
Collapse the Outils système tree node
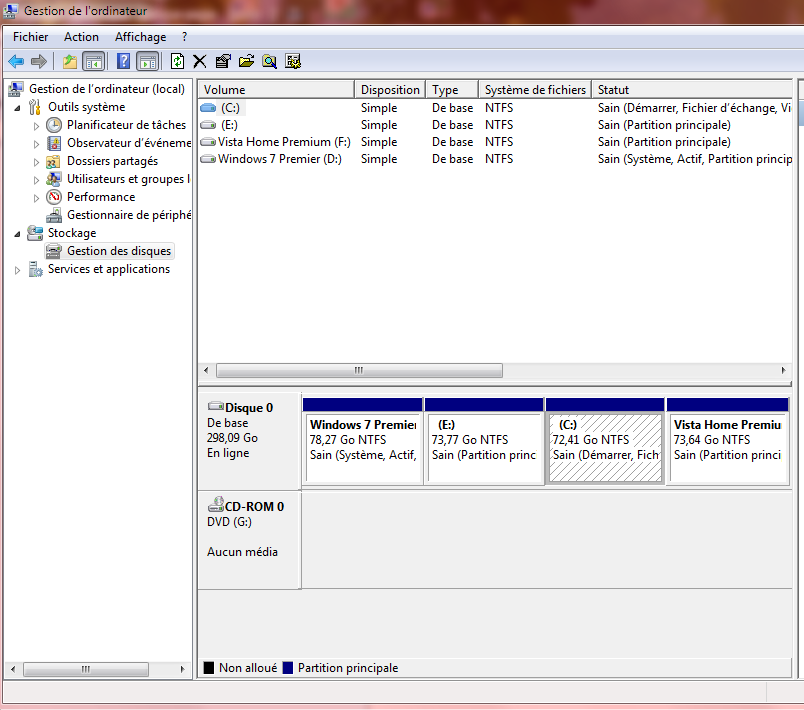(x=17, y=108)
